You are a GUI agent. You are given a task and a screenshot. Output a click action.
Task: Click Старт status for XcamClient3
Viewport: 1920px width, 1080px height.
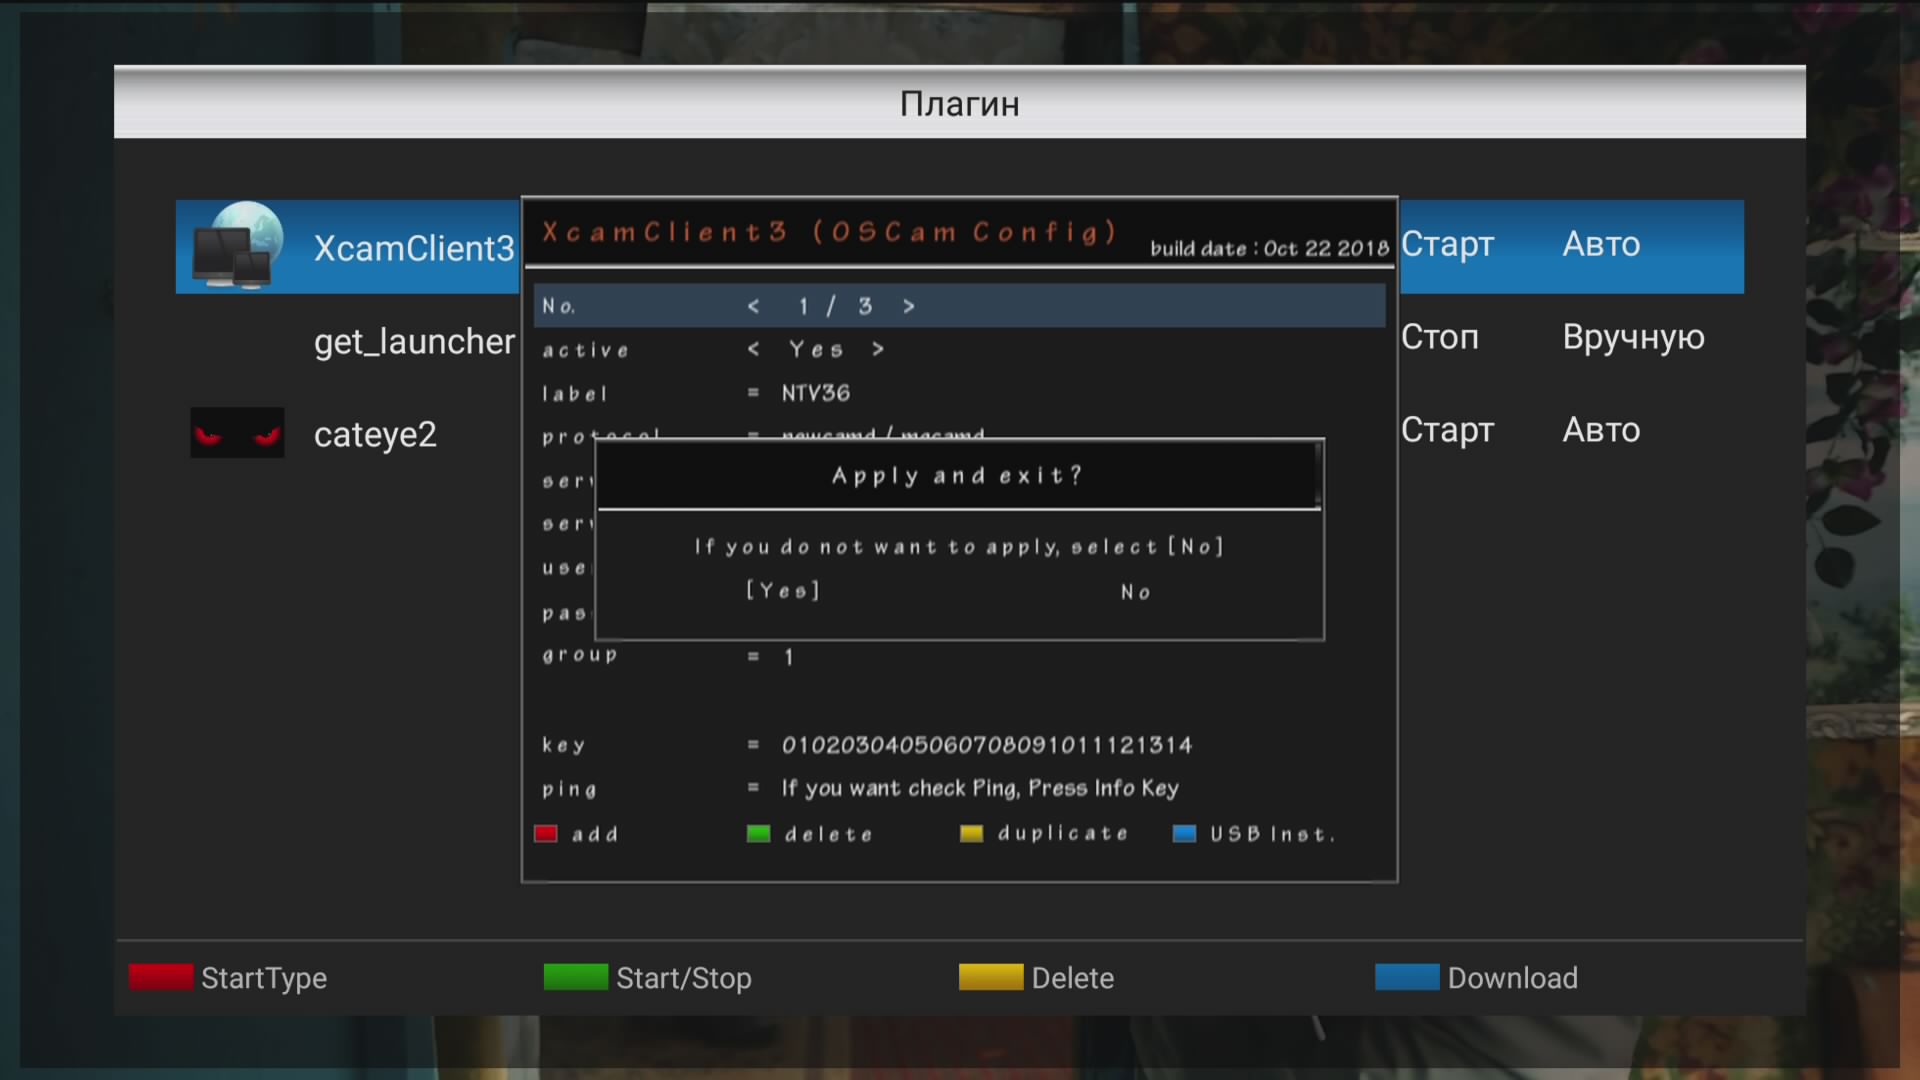click(1448, 244)
